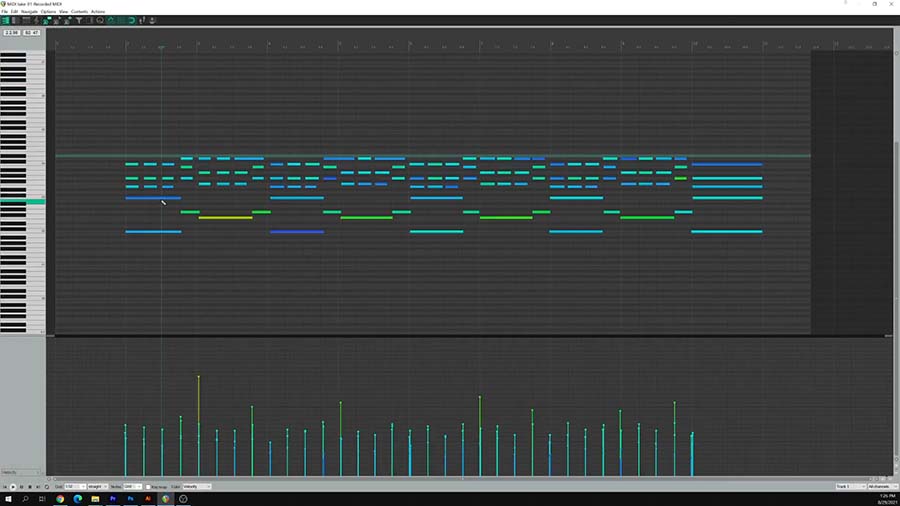
Task: Click the rectangle icon right of the funnel
Action: (89, 20)
